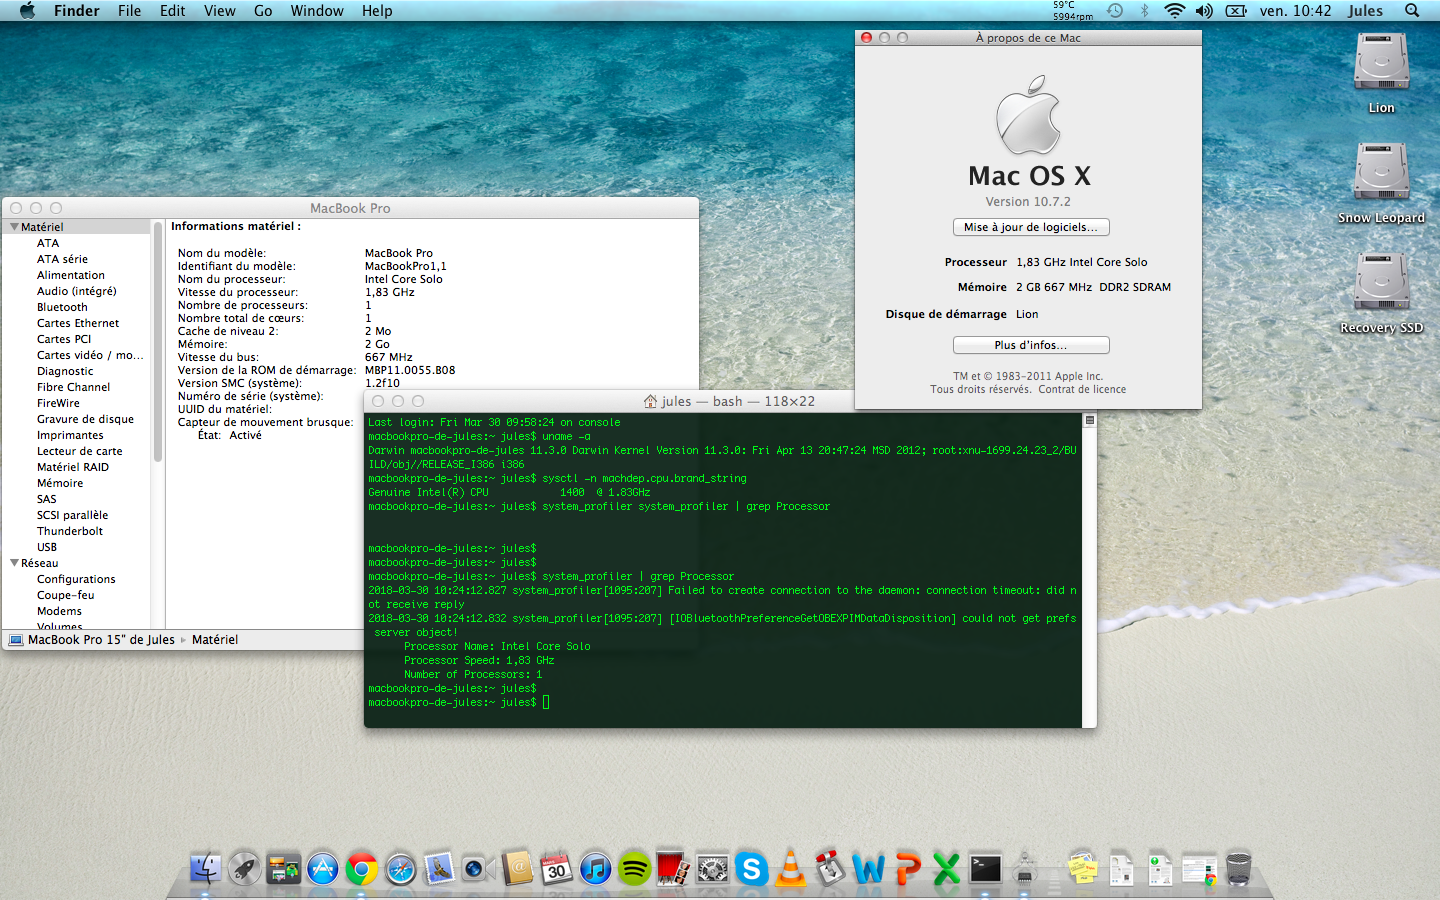Image resolution: width=1440 pixels, height=900 pixels.
Task: Open the Go menu
Action: tap(263, 10)
